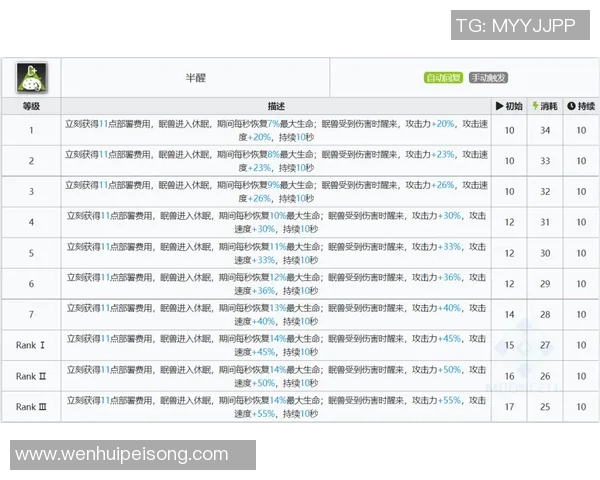Click level 7 description with 攻击力+40%
The image size is (600, 480).
click(x=276, y=314)
